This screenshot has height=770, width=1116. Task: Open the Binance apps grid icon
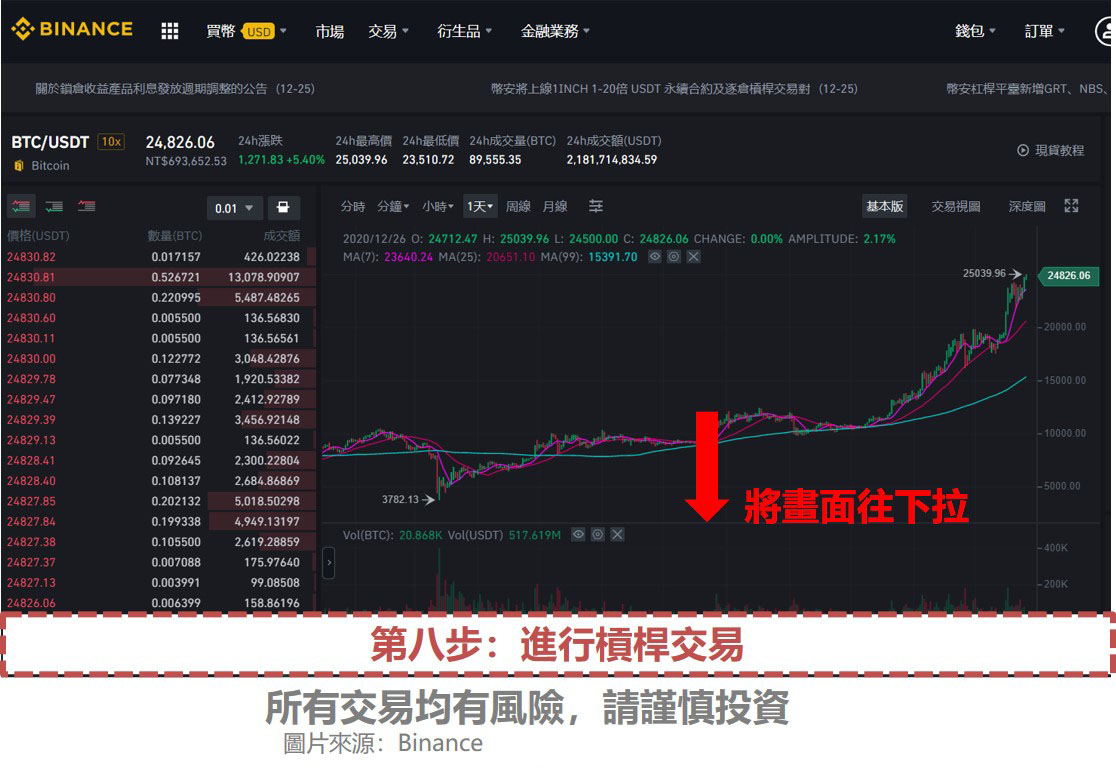tap(169, 31)
